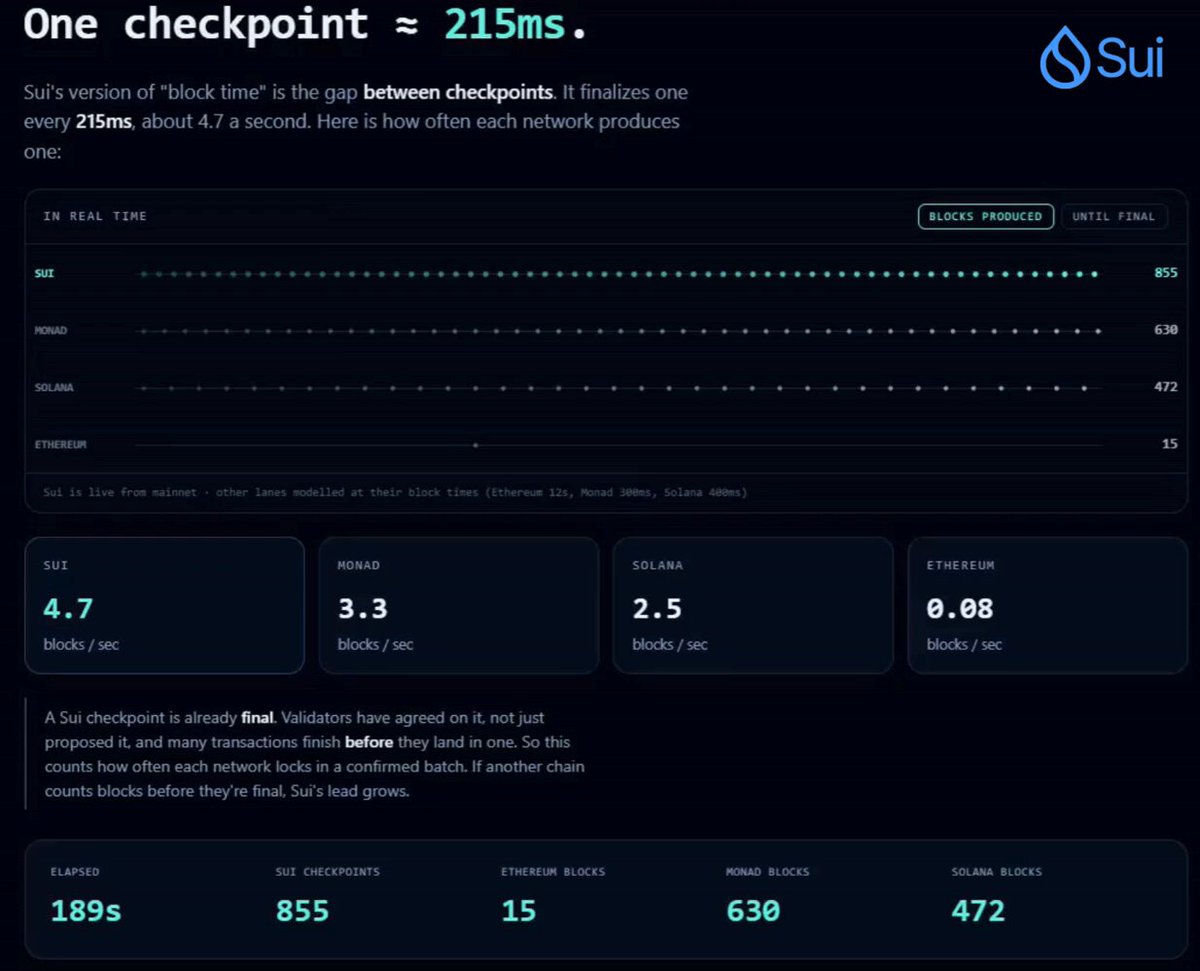Click the 15 count ending the ETHEREUM lane
The image size is (1200, 971).
point(1170,444)
